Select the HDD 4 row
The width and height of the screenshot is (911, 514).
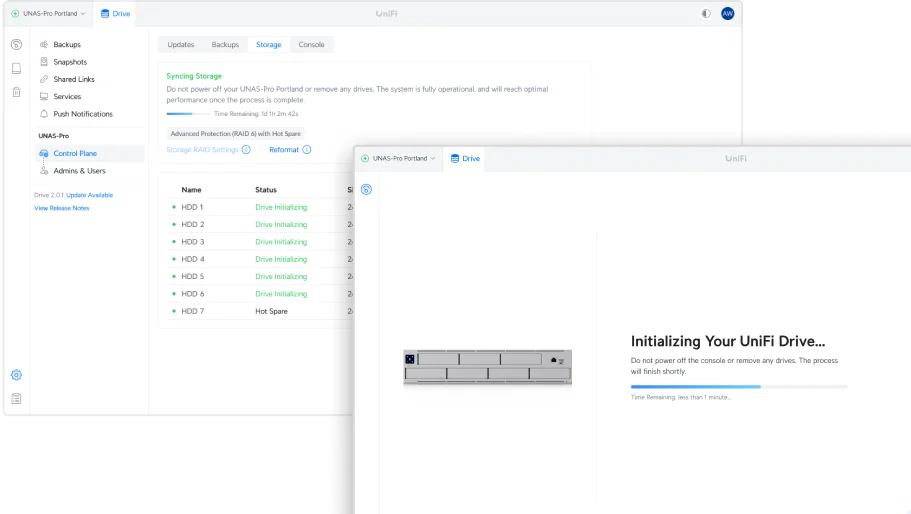coord(260,259)
